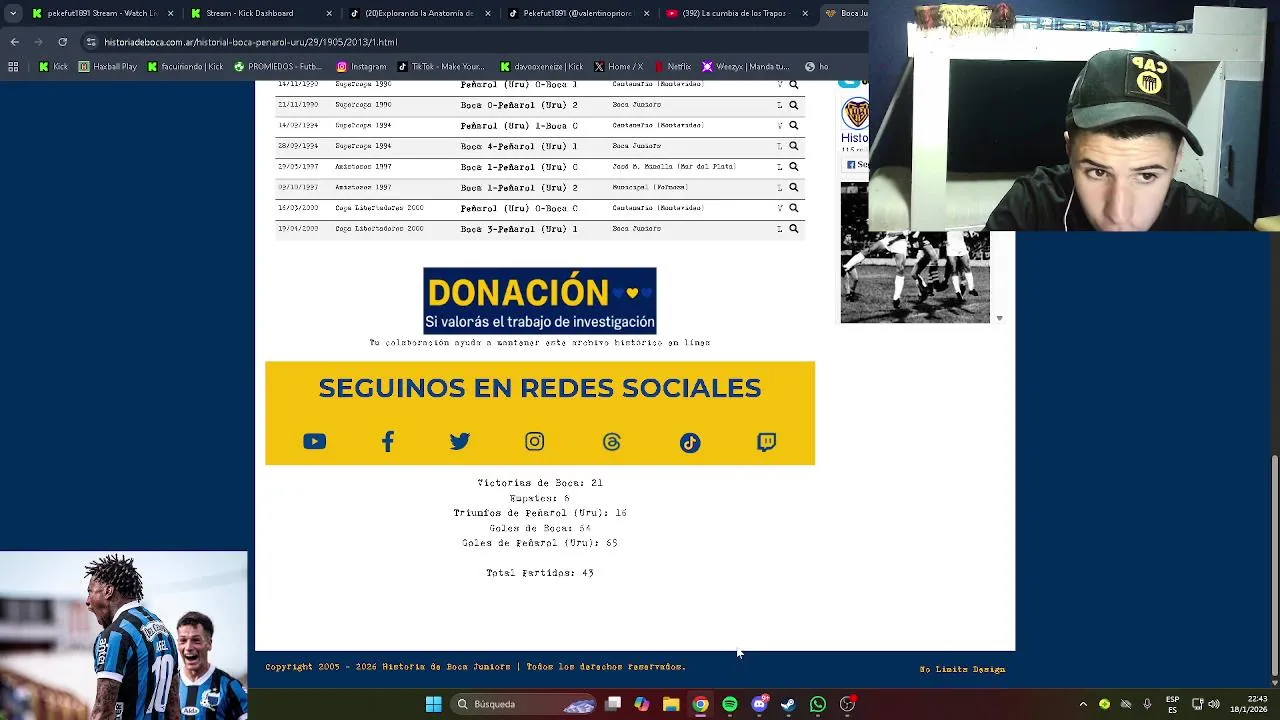Viewport: 1280px width, 720px height.
Task: Show hidden system tray icons
Action: [x=1083, y=704]
